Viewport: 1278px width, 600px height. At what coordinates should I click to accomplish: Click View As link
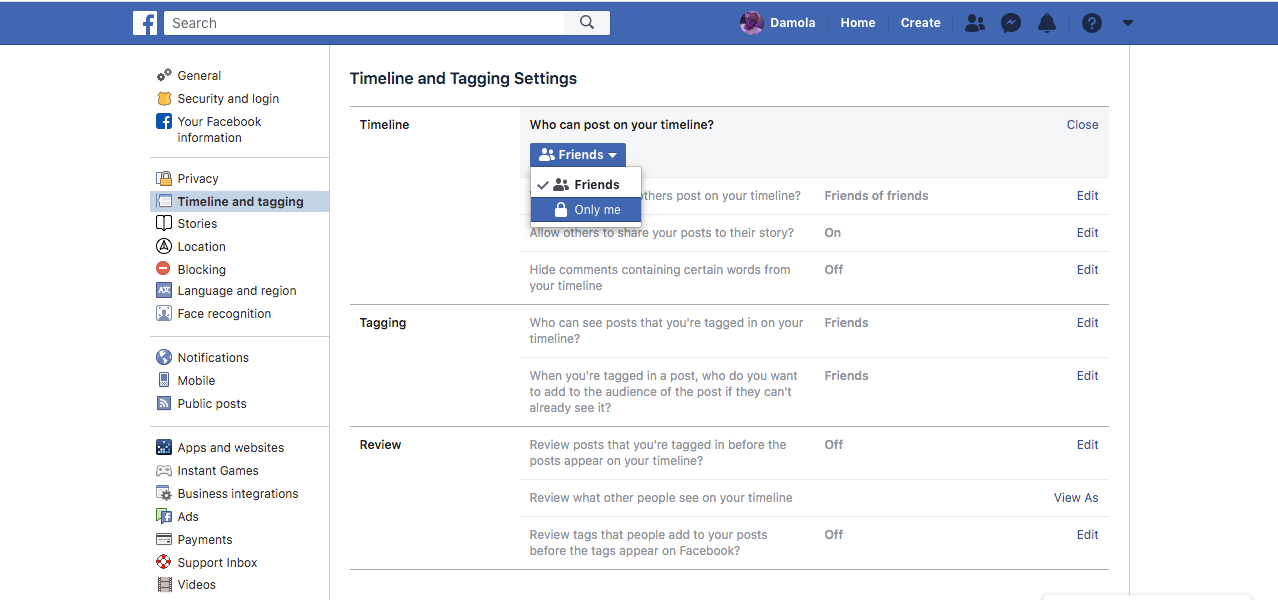click(1076, 498)
